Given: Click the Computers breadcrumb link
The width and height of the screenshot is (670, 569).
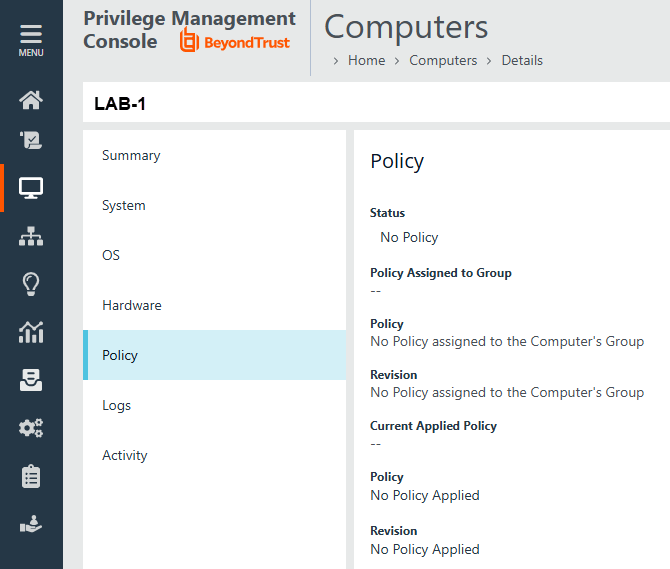Looking at the screenshot, I should pyautogui.click(x=443, y=61).
